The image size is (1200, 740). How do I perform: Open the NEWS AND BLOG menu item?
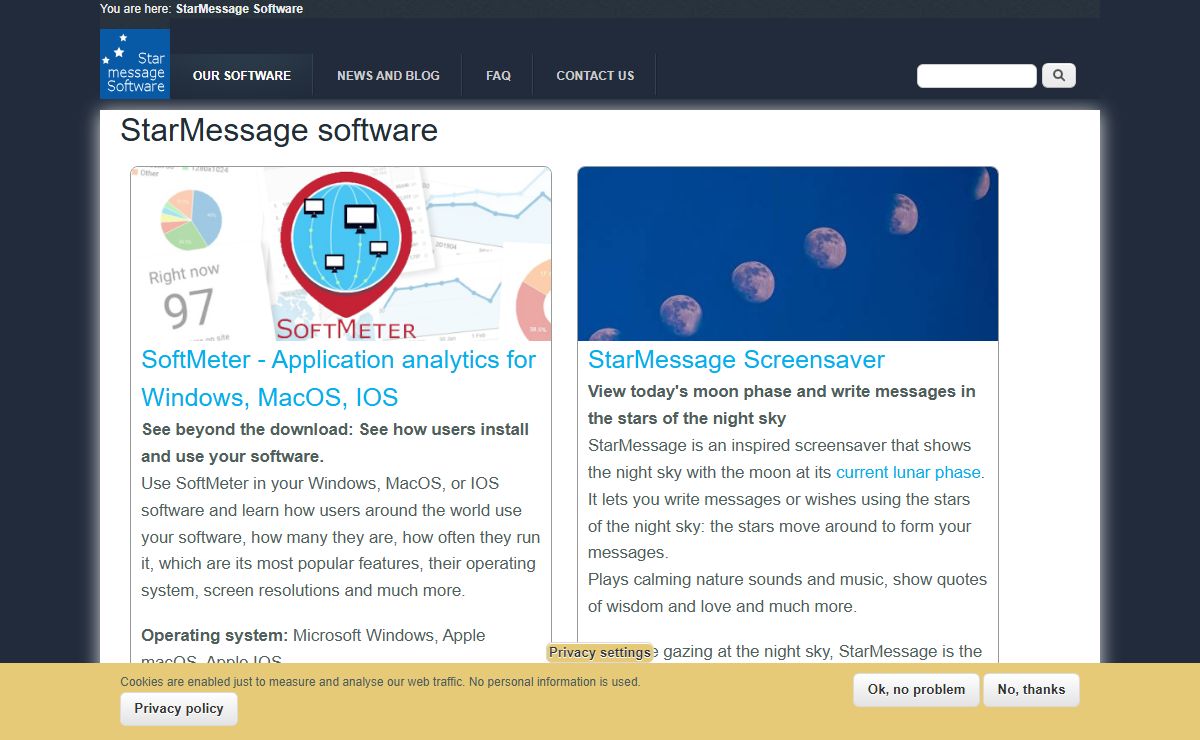(x=388, y=76)
